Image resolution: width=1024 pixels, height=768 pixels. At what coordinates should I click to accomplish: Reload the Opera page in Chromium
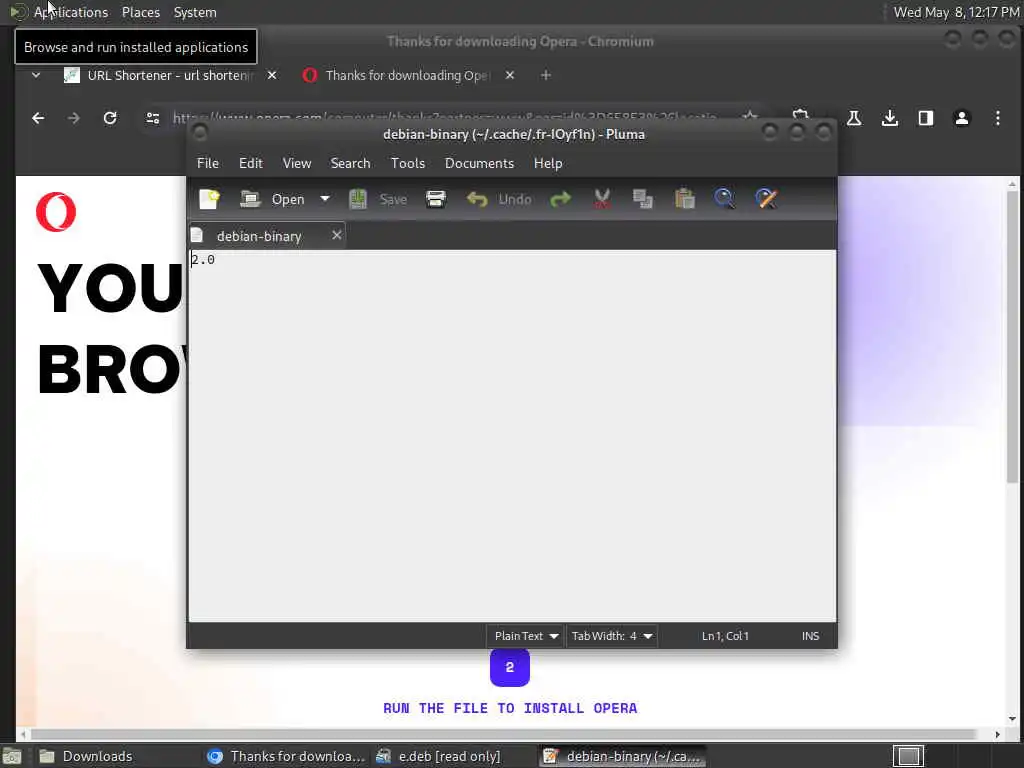110,118
